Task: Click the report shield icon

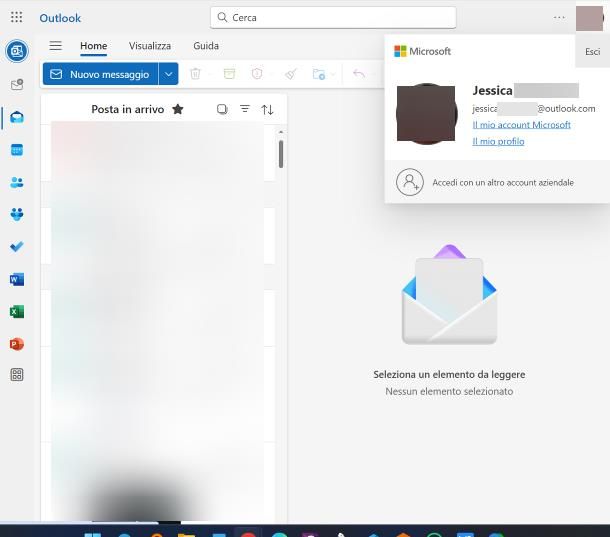Action: pyautogui.click(x=257, y=74)
